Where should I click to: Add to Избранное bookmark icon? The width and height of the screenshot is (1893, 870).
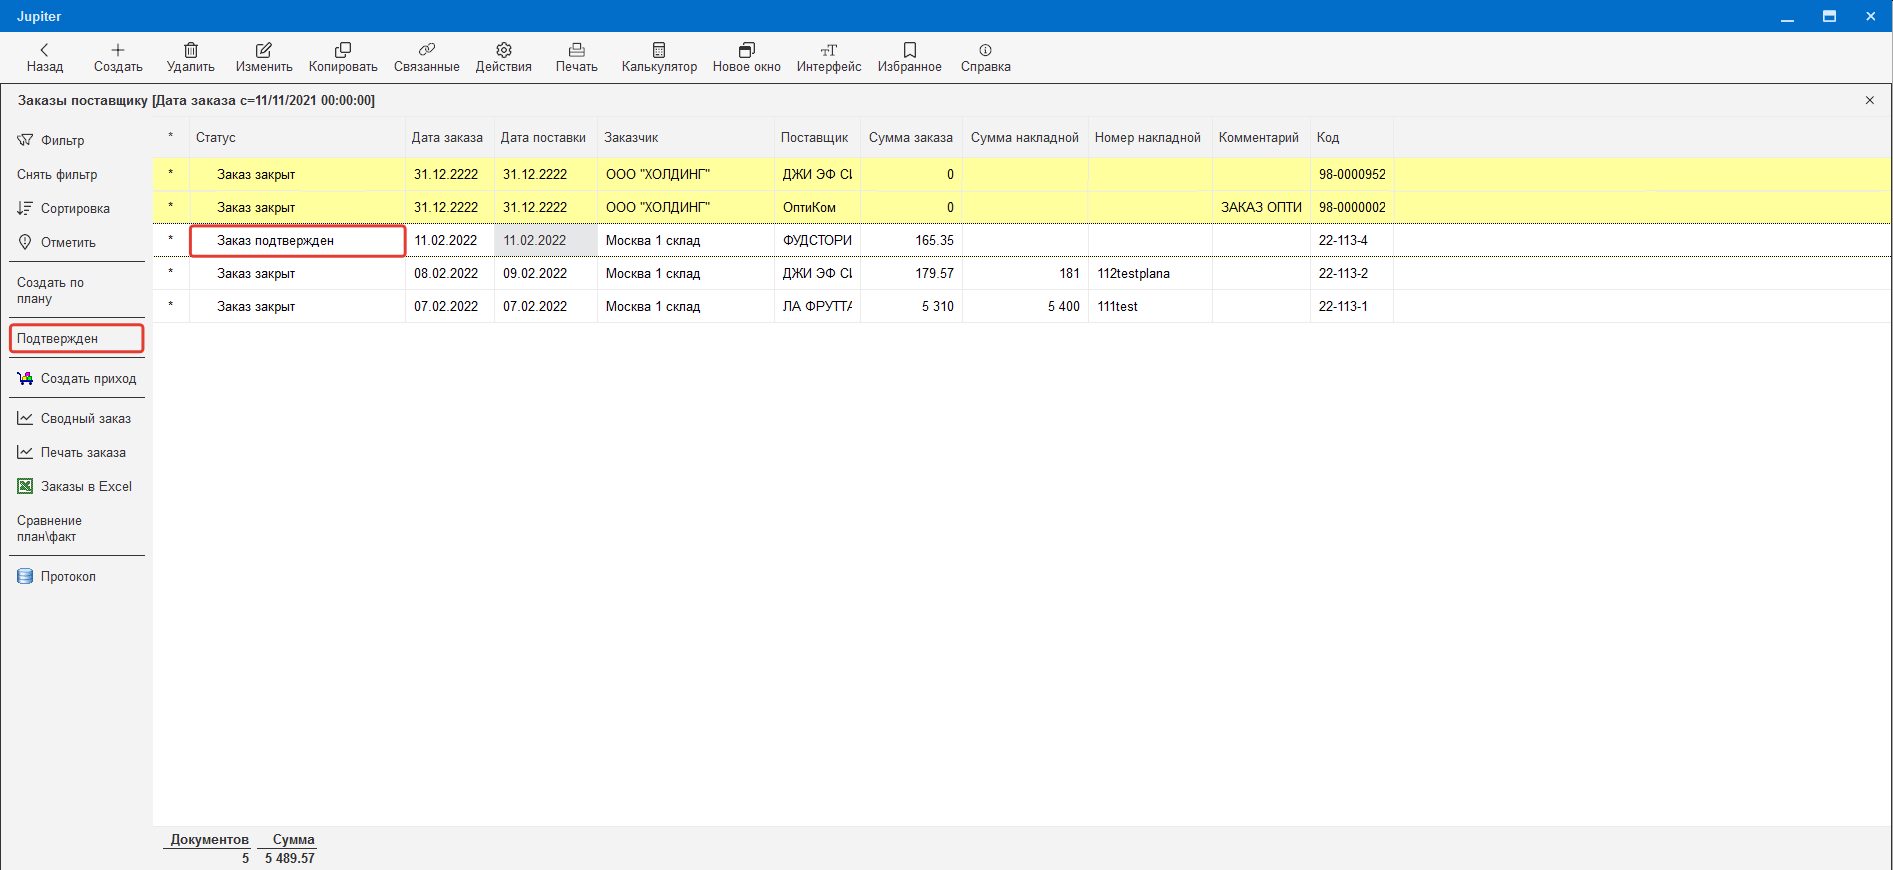(x=910, y=58)
